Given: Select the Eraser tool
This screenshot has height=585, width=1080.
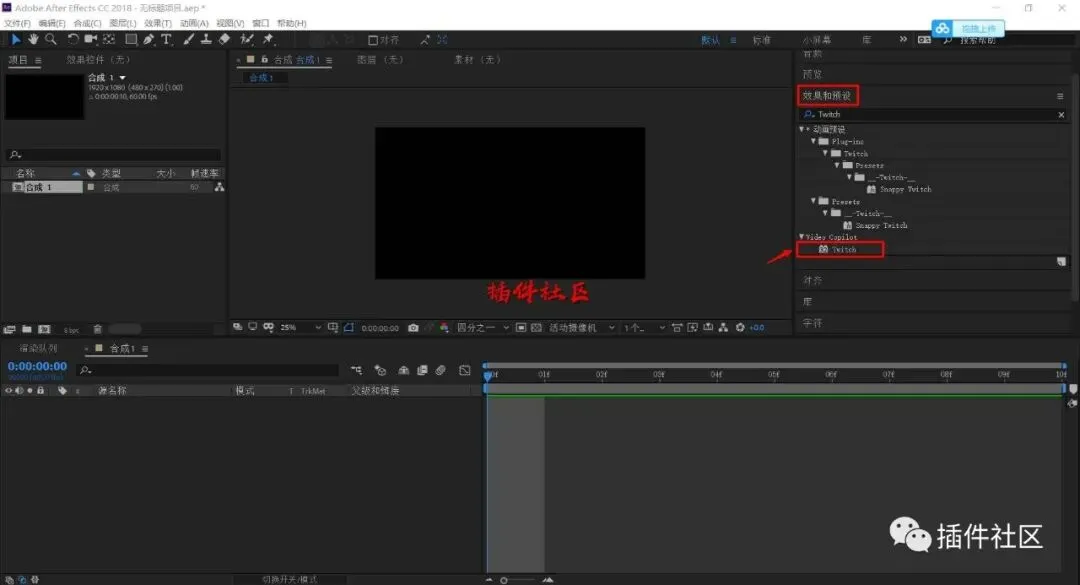Looking at the screenshot, I should tap(224, 39).
